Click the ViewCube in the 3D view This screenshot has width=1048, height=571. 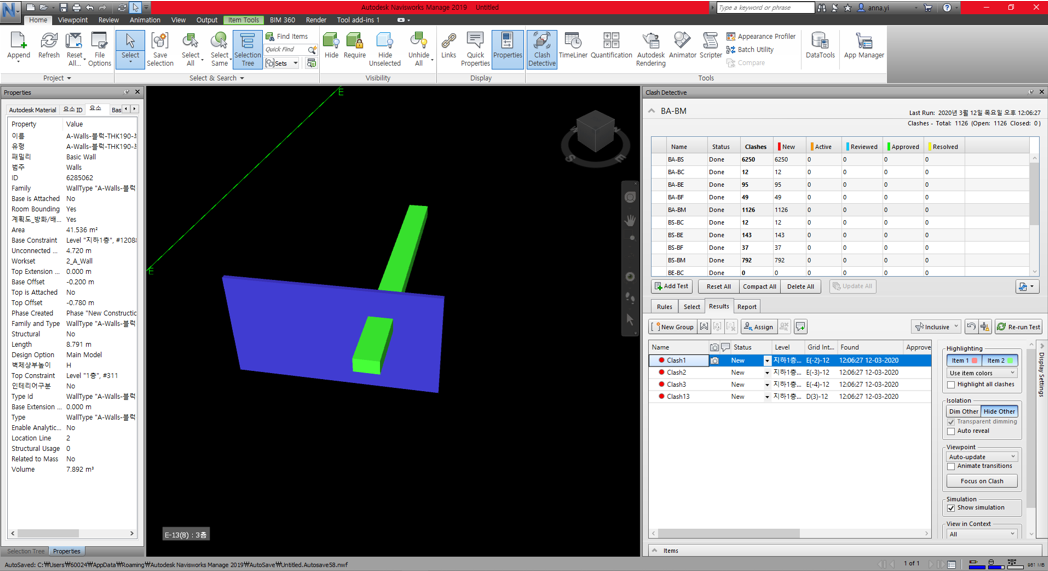pyautogui.click(x=595, y=131)
